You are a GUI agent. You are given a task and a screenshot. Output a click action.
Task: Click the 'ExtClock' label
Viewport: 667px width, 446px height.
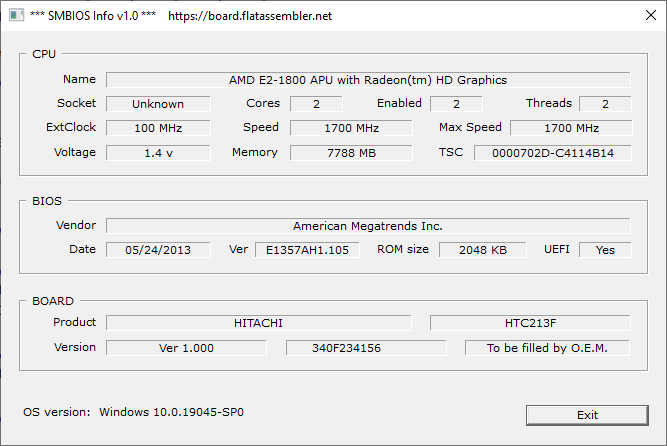click(x=71, y=127)
